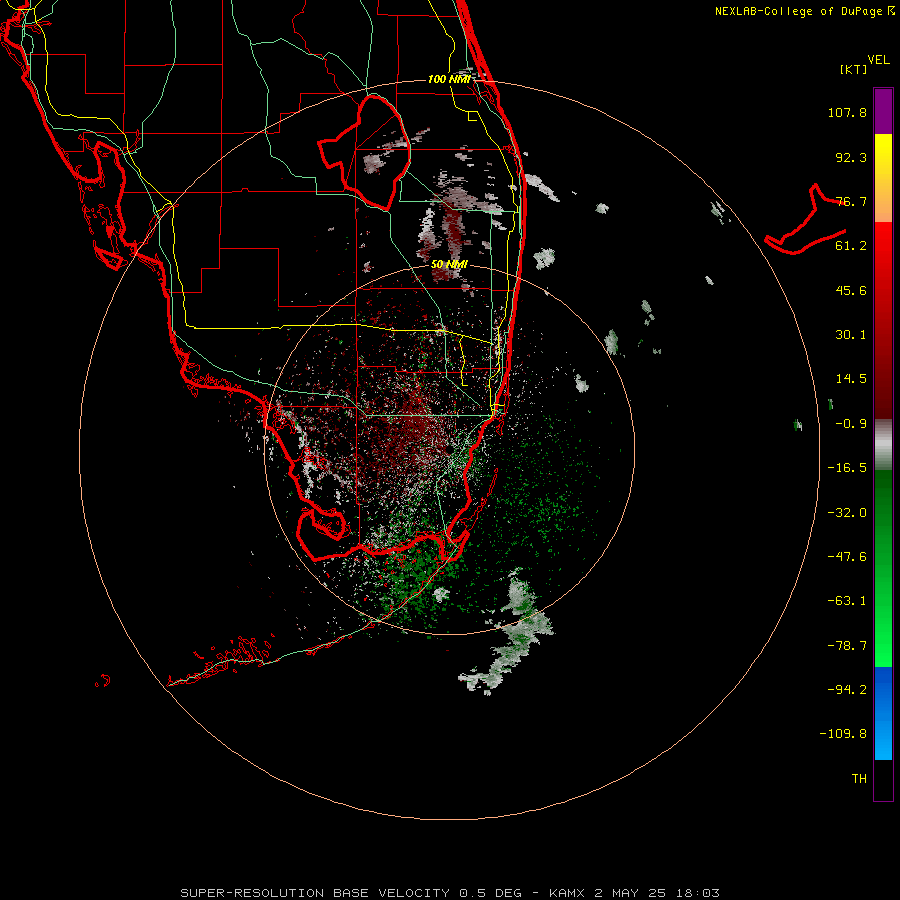The height and width of the screenshot is (900, 900).
Task: Select the 45.6 legend value
Action: [851, 290]
